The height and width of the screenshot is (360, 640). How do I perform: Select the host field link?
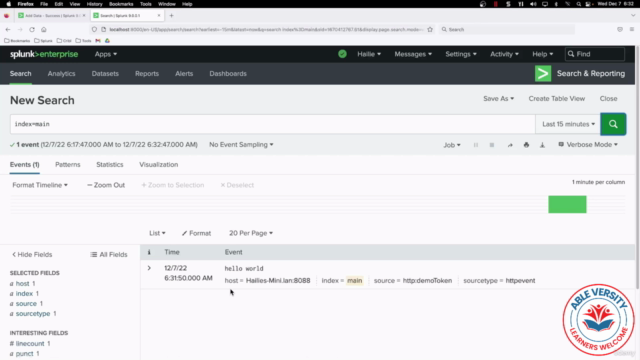pyautogui.click(x=22, y=283)
